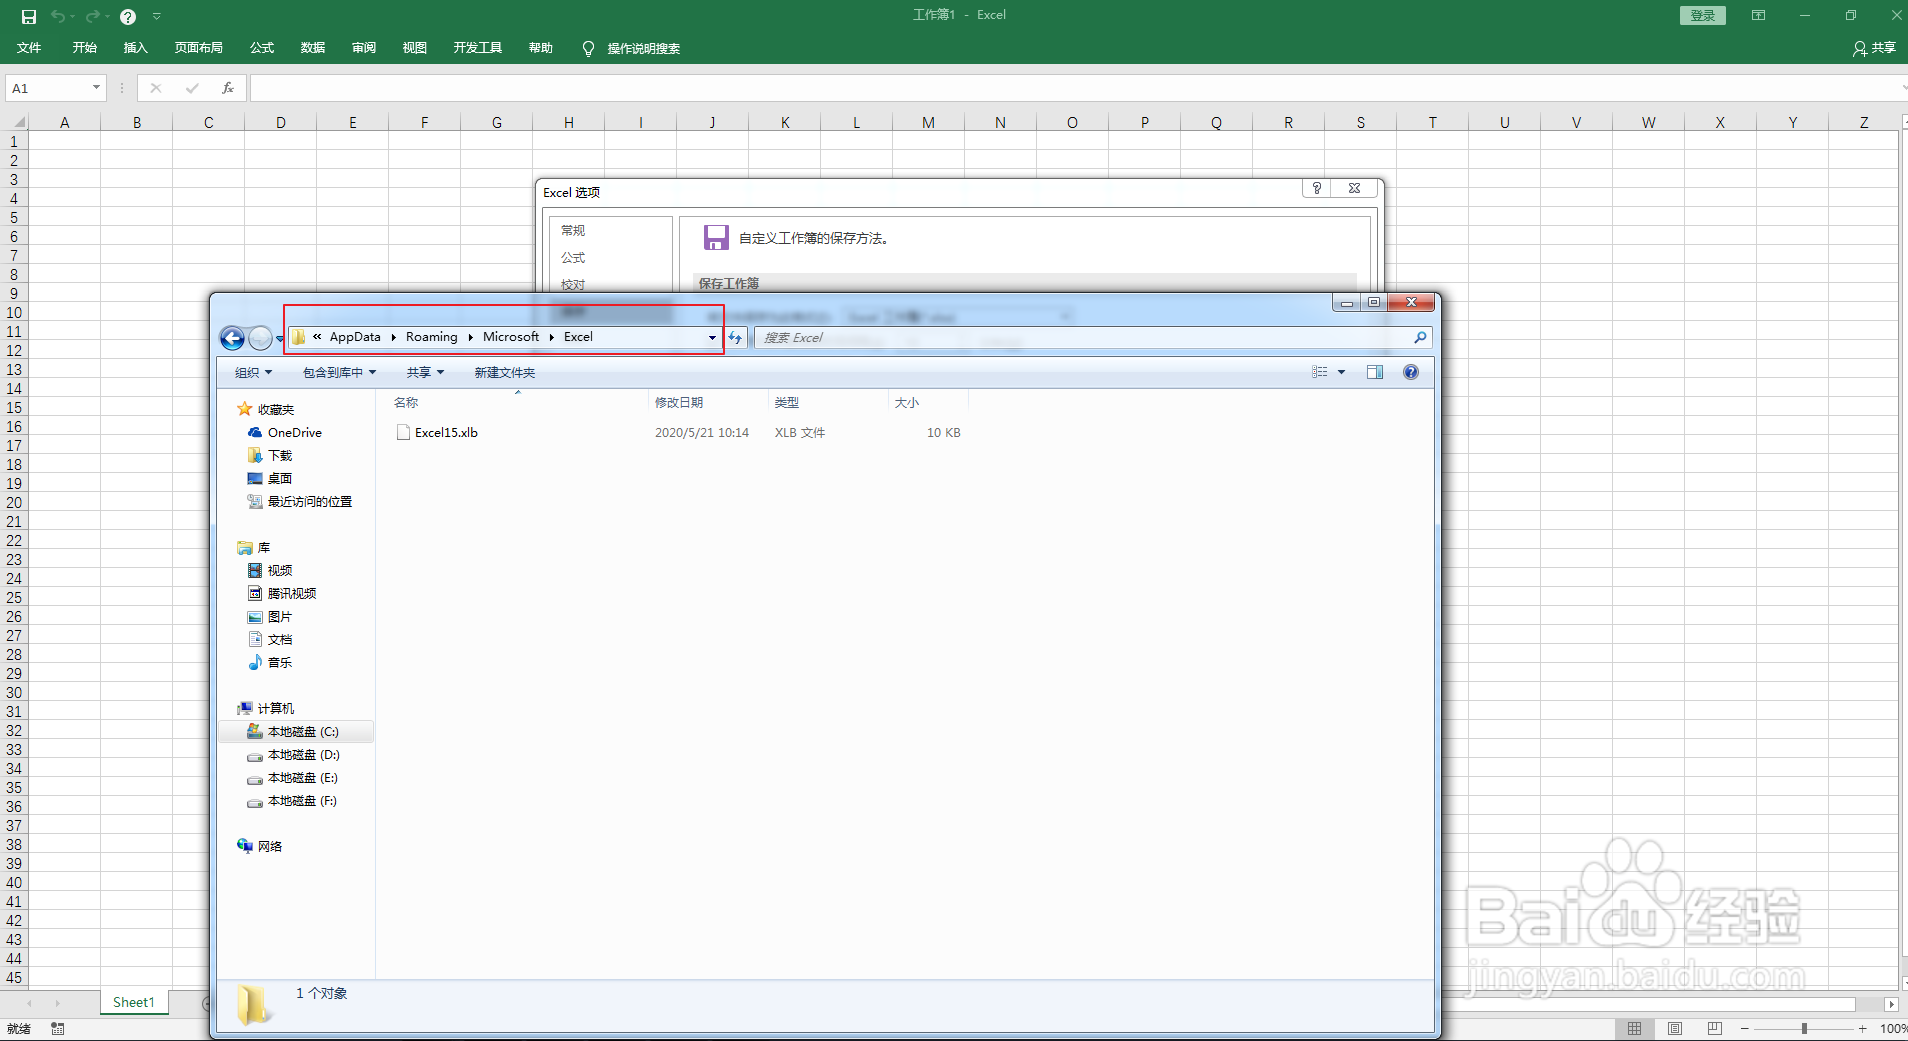Click the confirm checkmark in formula bar
Viewport: 1908px width, 1041px height.
tap(192, 88)
